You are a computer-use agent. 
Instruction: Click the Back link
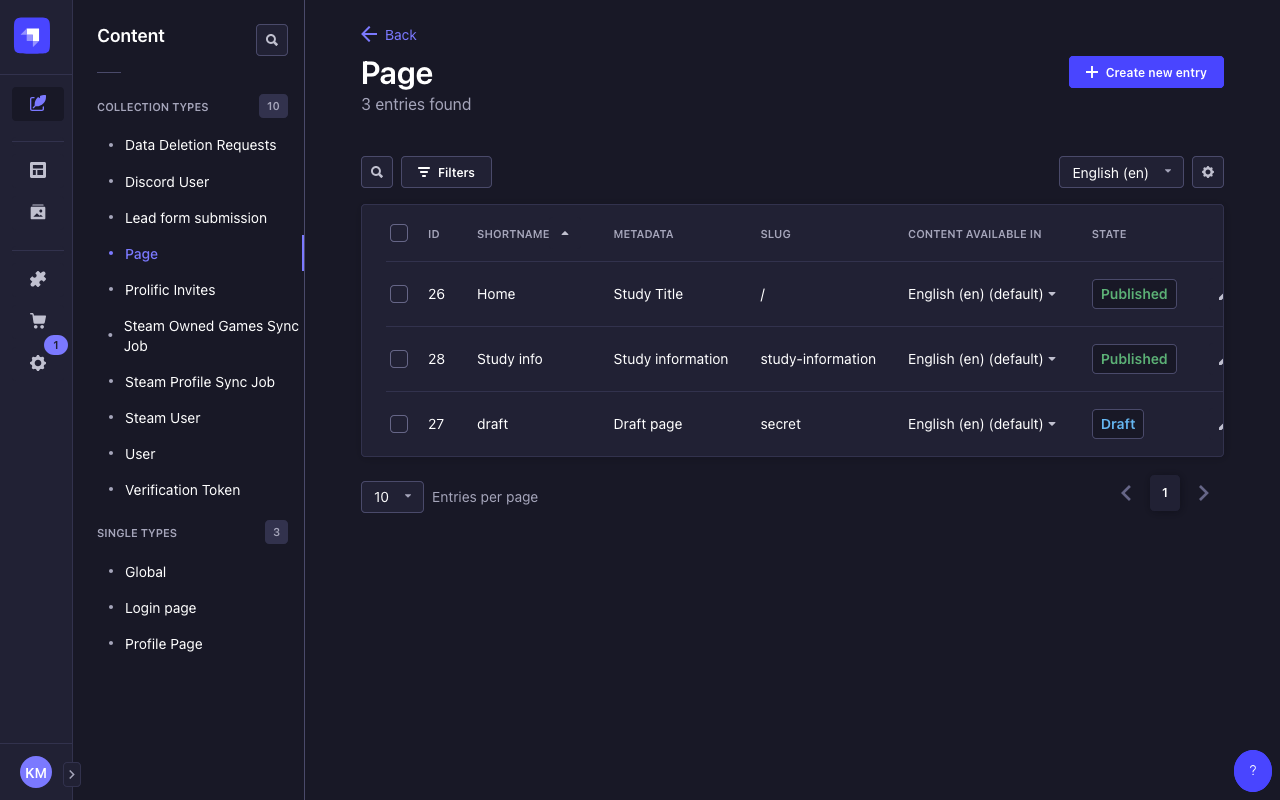point(388,34)
